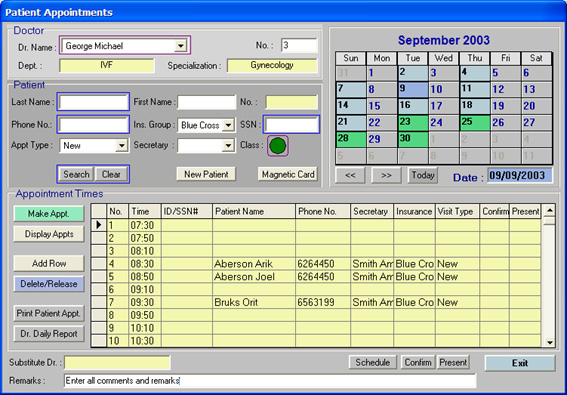This screenshot has height=395, width=567.
Task: Click the Display Appts button
Action: [x=49, y=234]
